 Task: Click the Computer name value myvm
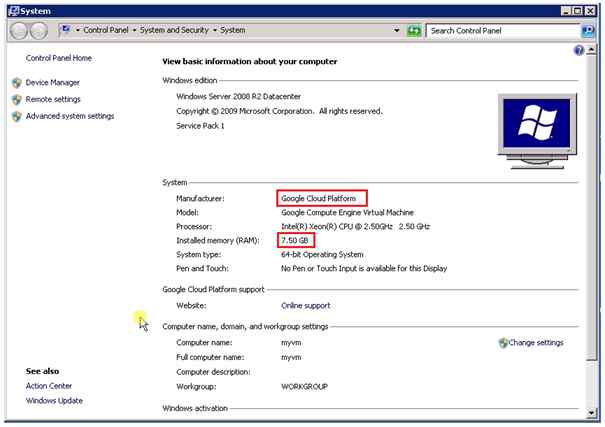[291, 343]
